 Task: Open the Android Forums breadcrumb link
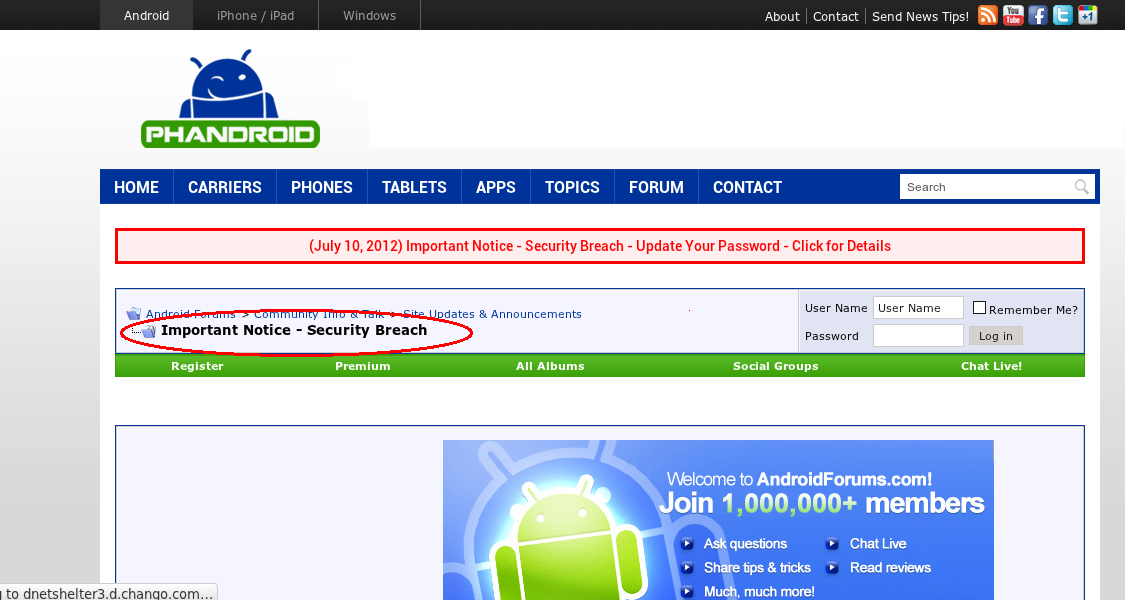coord(190,314)
